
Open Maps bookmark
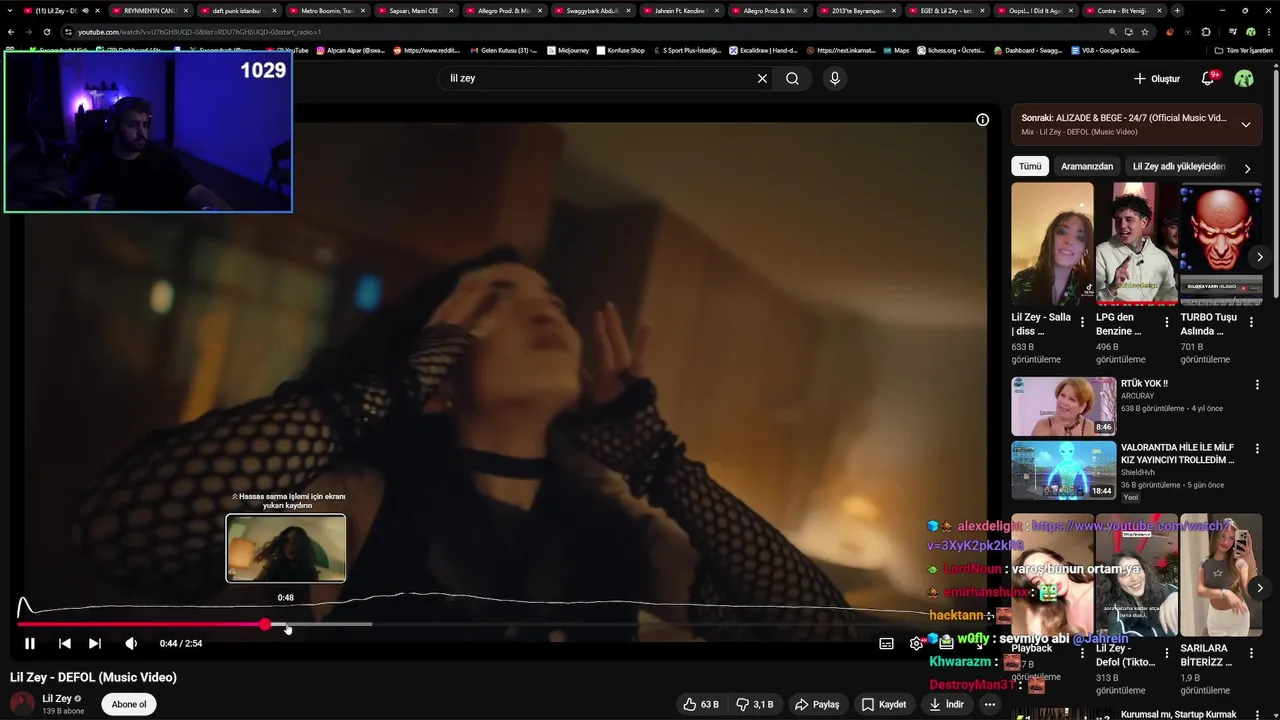tap(896, 50)
